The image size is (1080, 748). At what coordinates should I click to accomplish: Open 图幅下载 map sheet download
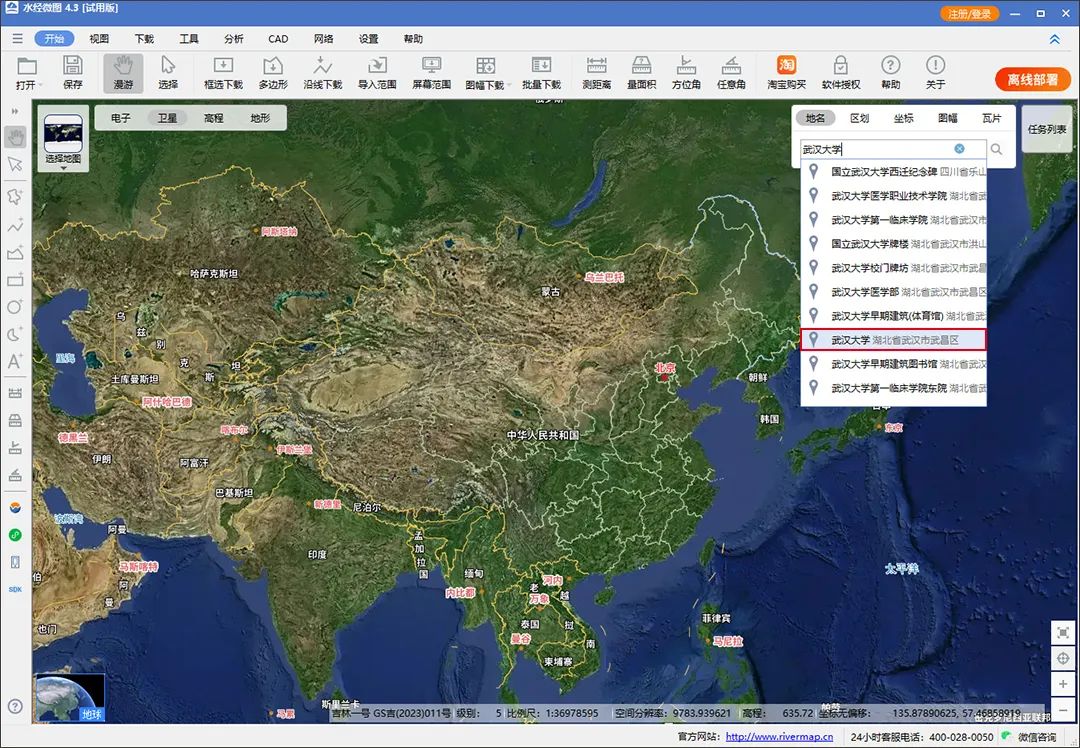[x=486, y=72]
